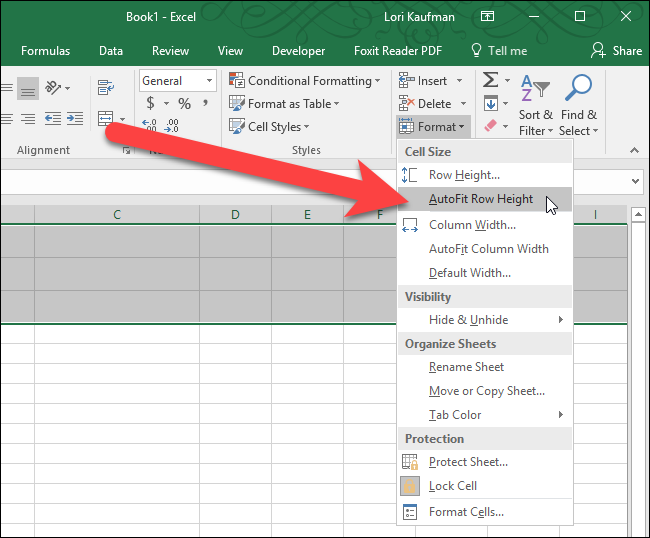The image size is (650, 538).
Task: Click the AutoSum sigma icon
Action: [490, 80]
